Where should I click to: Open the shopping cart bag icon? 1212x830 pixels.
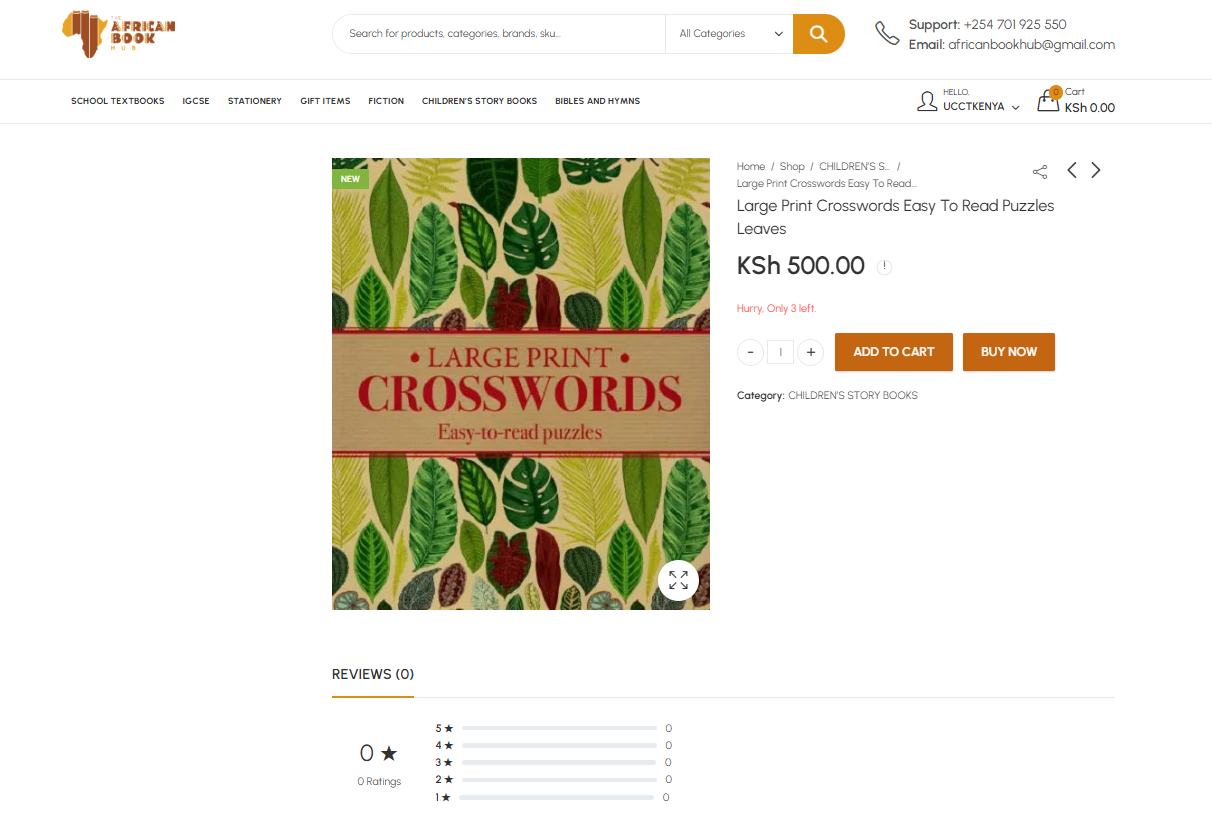tap(1047, 101)
